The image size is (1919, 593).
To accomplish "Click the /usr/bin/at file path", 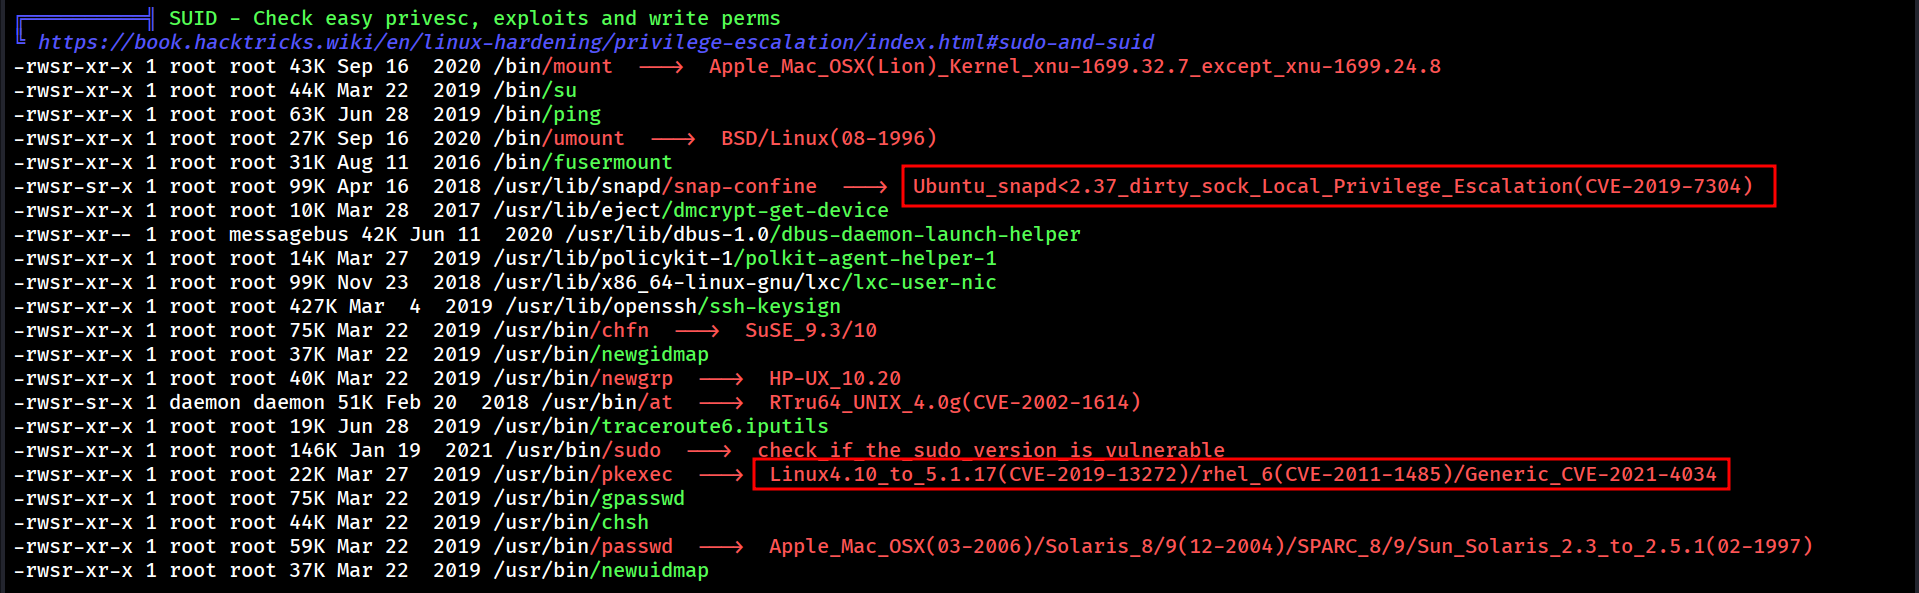I will click(x=607, y=402).
